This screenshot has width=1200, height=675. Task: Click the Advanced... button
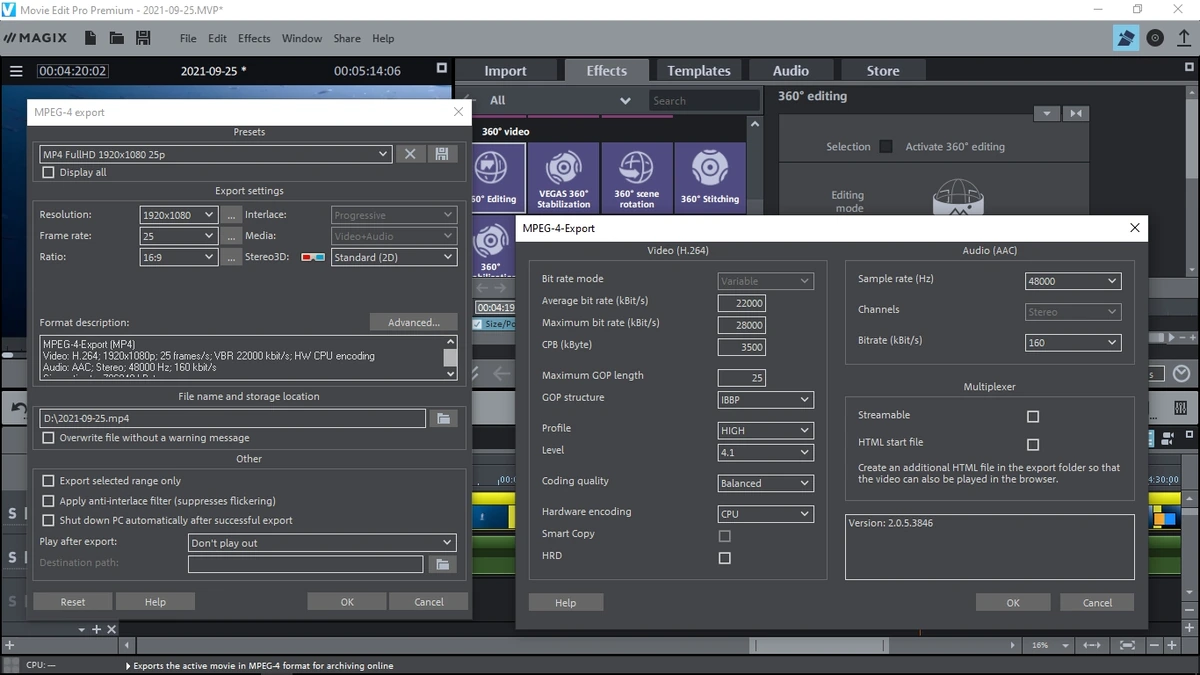[414, 322]
